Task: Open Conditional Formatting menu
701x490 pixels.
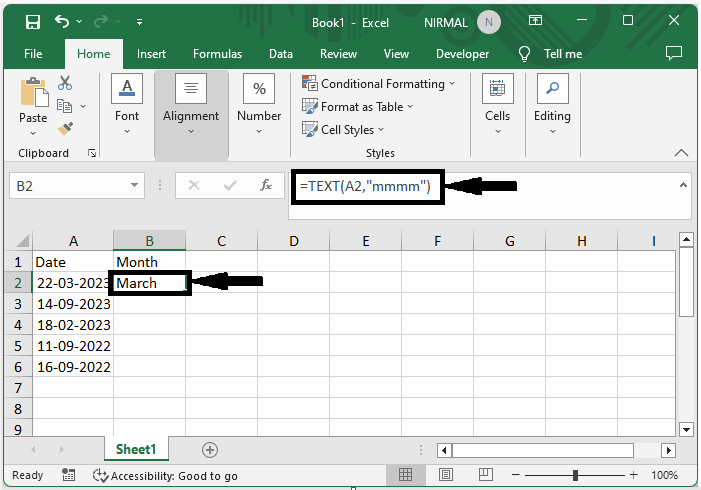Action: point(378,84)
